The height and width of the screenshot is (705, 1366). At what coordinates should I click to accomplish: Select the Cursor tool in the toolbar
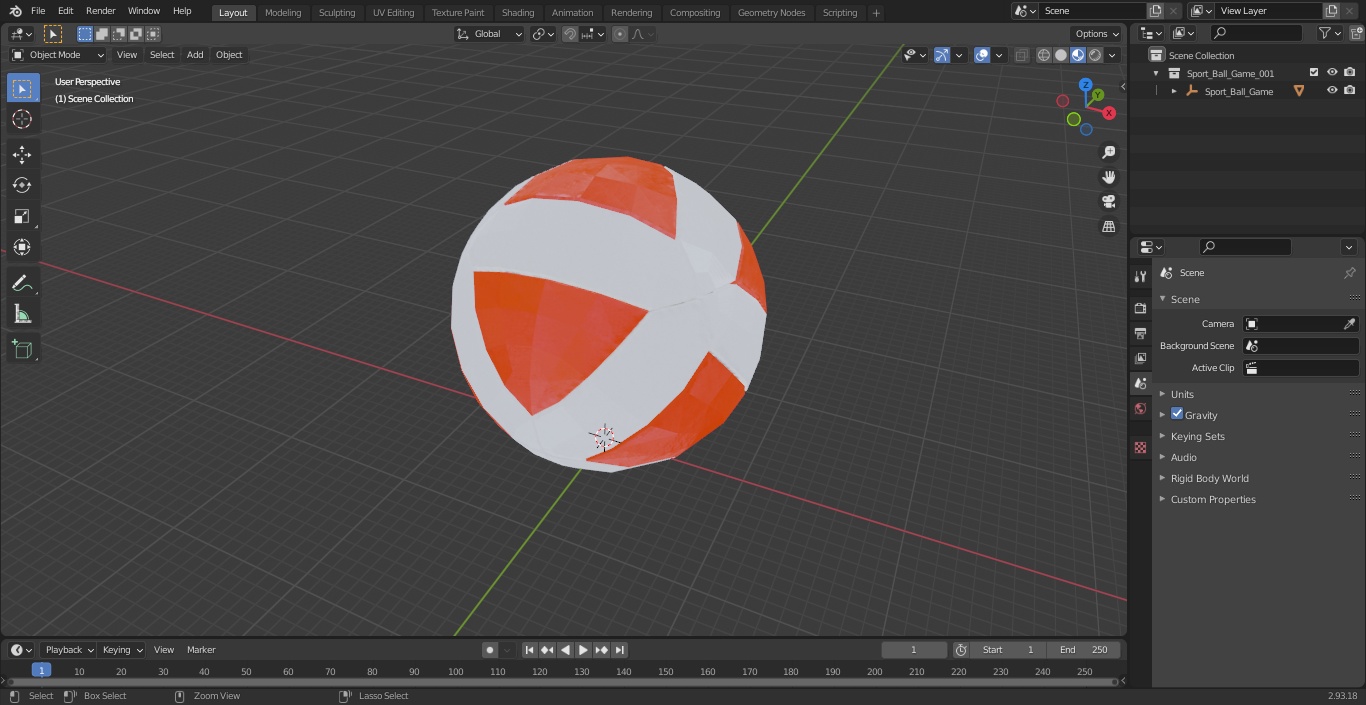tap(22, 119)
